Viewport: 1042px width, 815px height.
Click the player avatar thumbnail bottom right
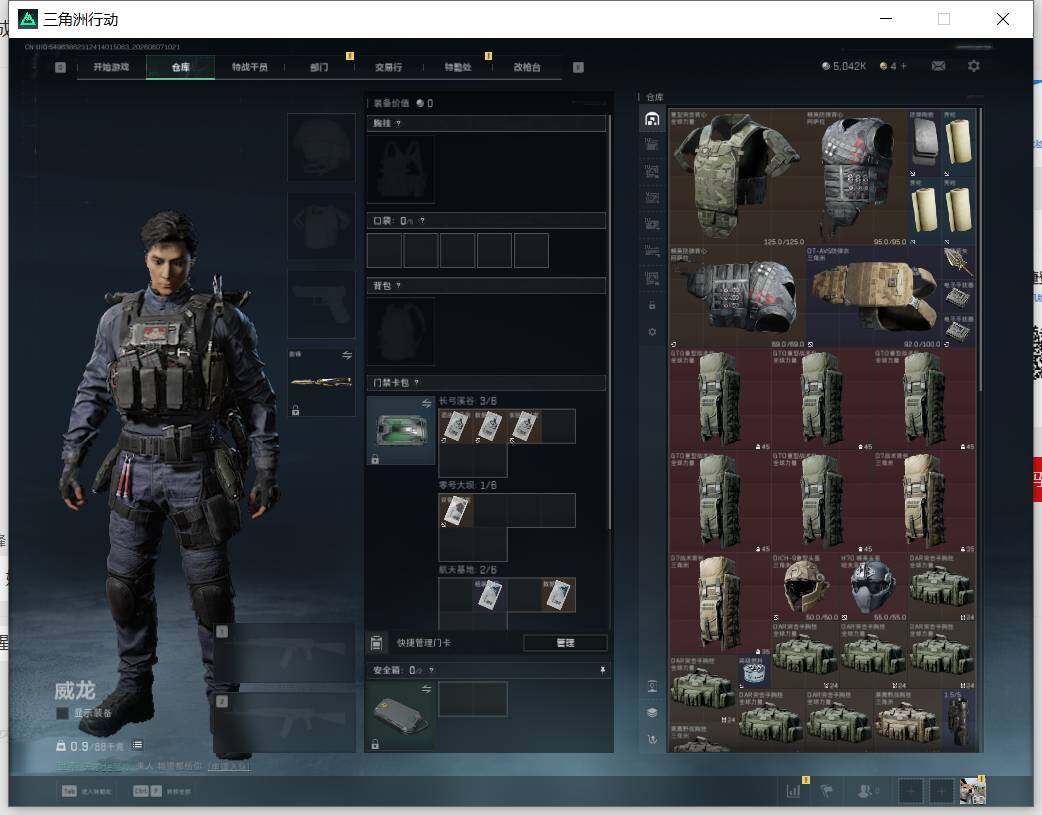pos(972,790)
